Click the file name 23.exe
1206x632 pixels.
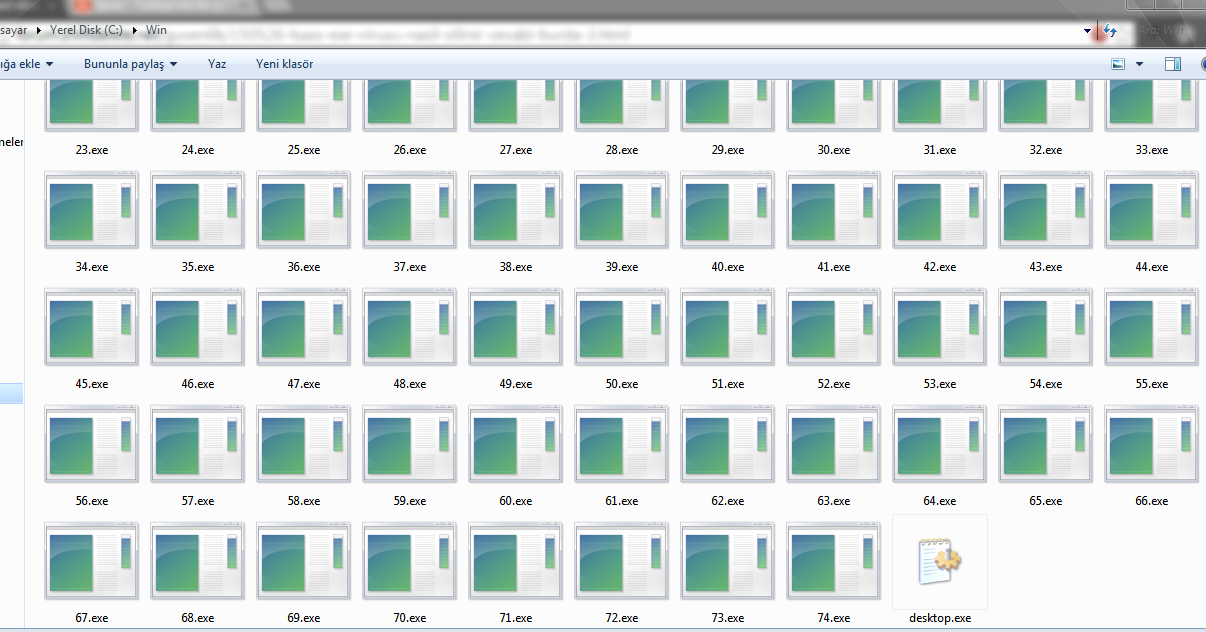pos(92,150)
